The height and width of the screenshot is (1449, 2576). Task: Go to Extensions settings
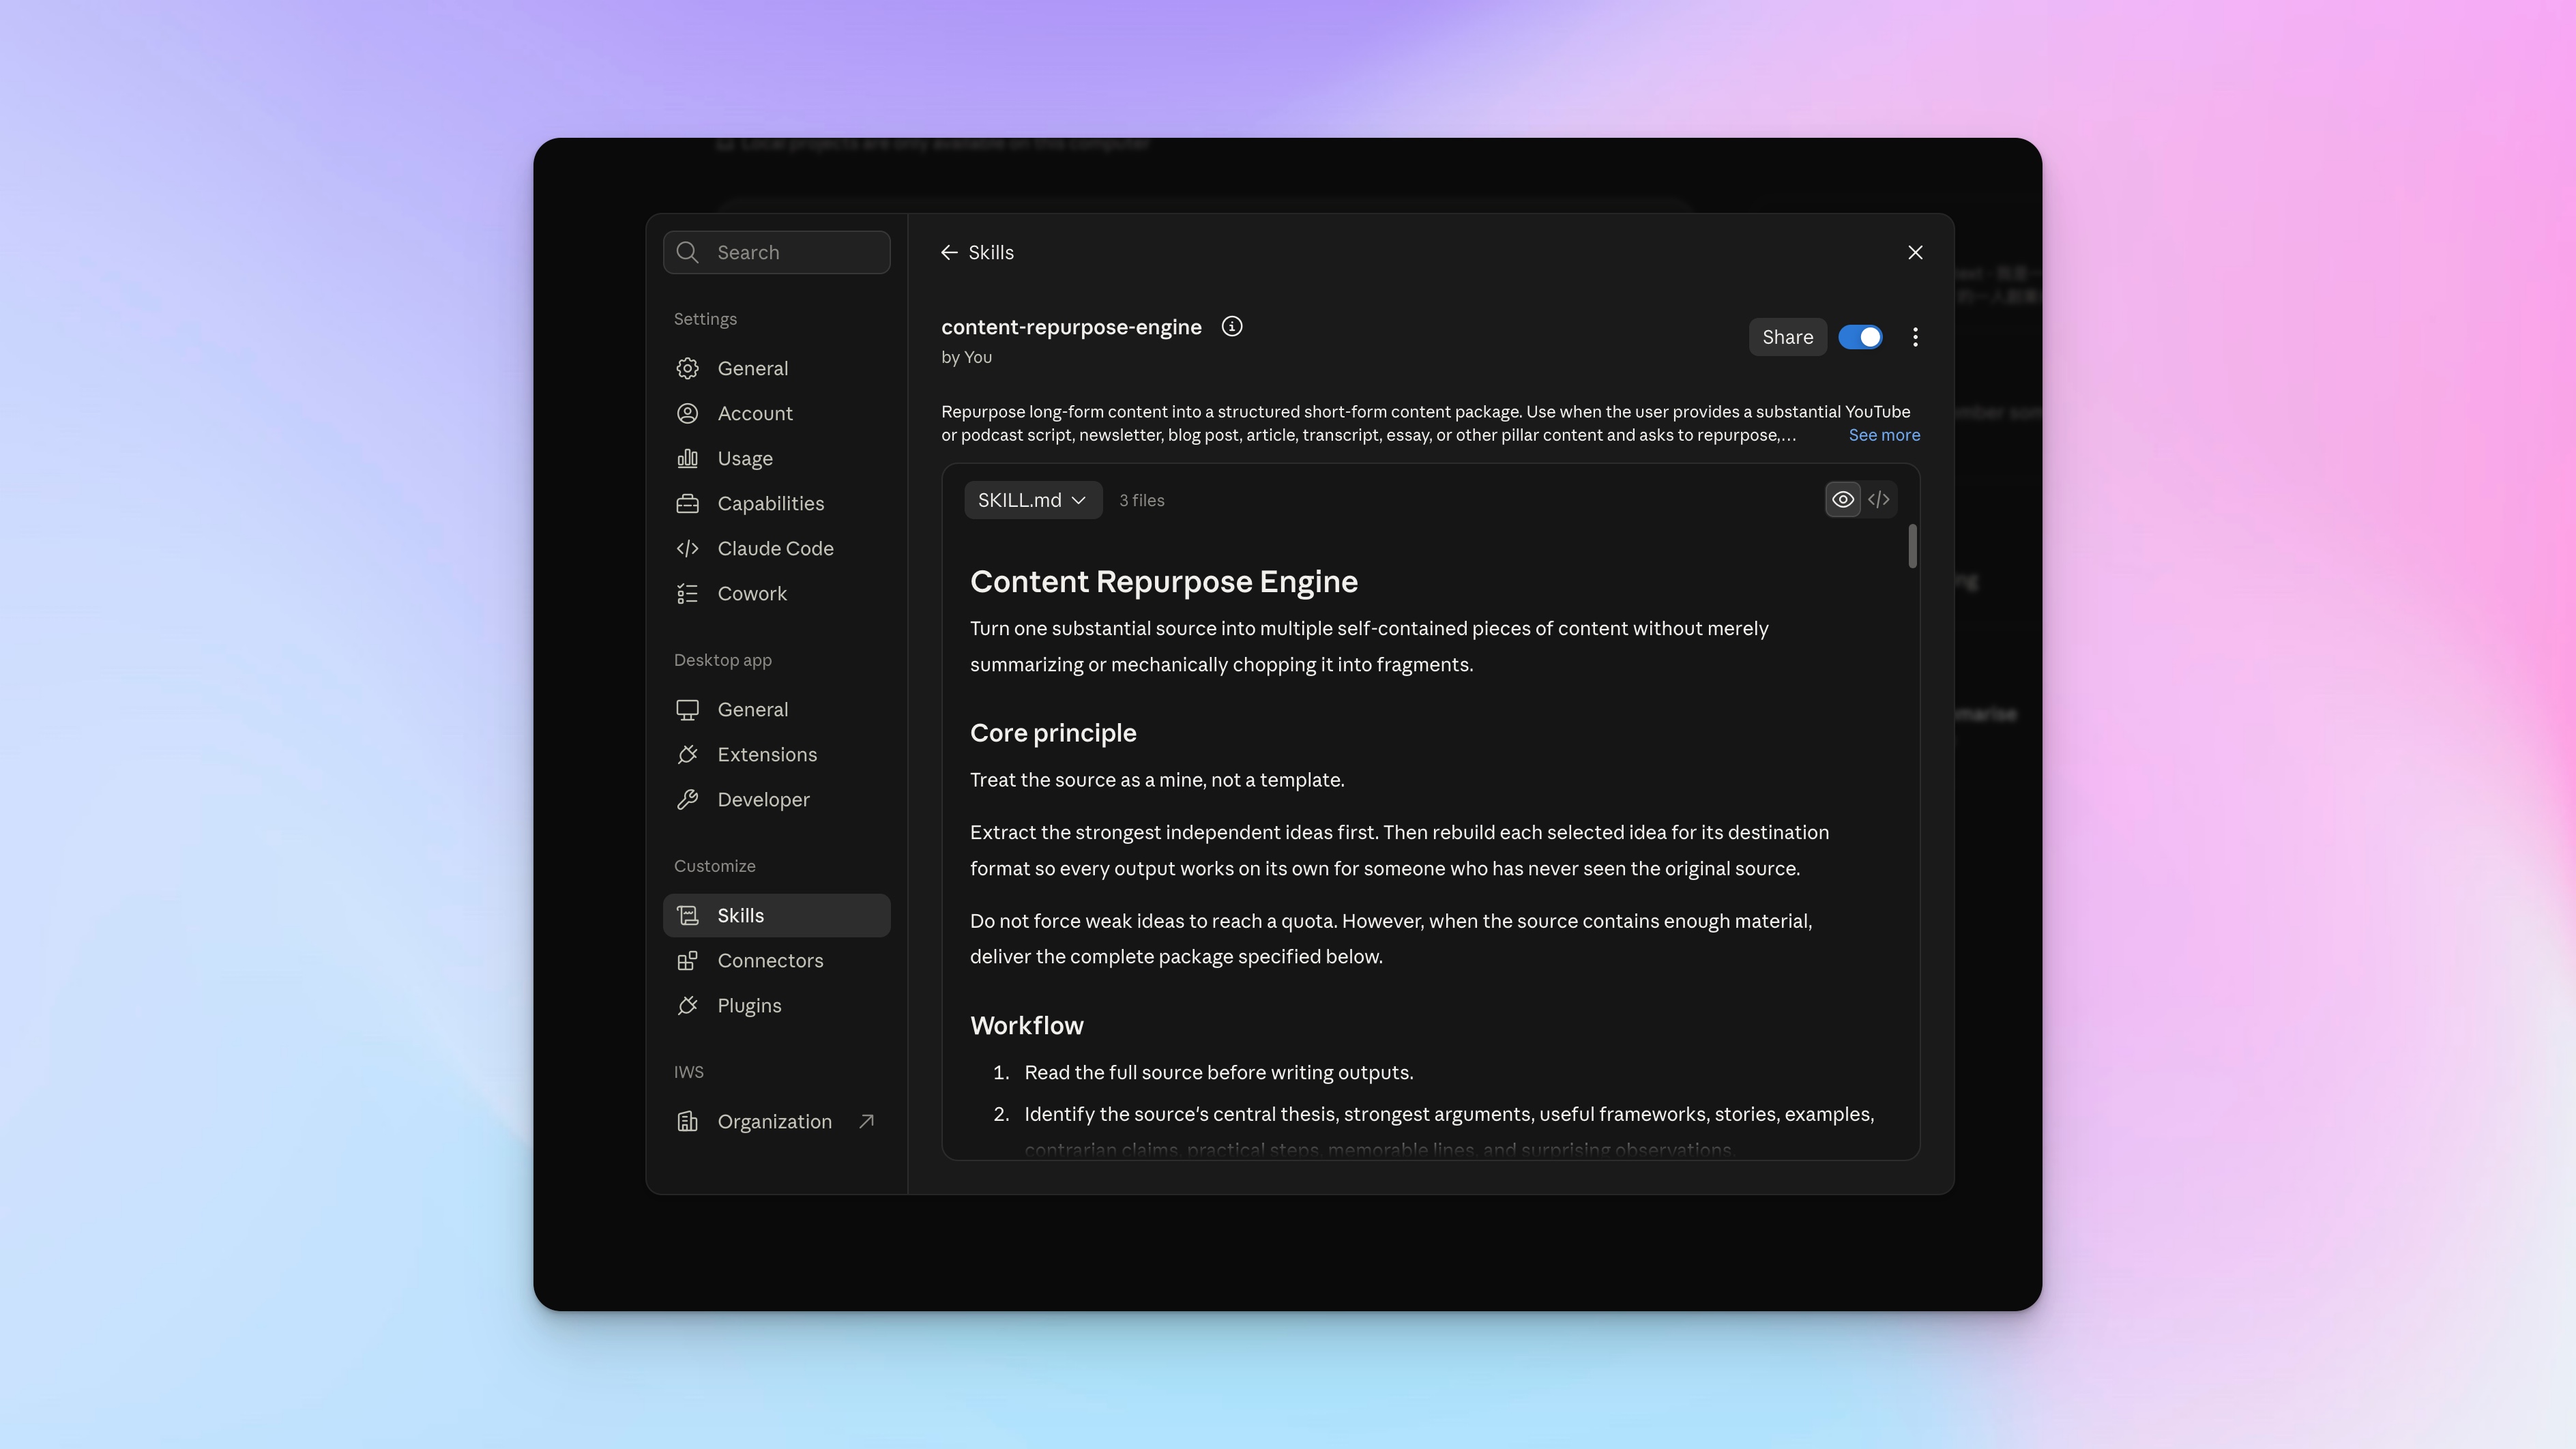tap(777, 754)
